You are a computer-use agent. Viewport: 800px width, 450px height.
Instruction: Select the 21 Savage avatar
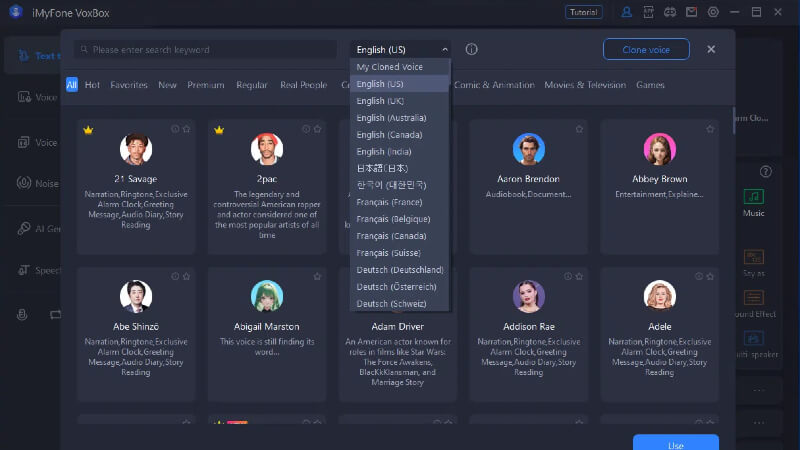[x=136, y=149]
